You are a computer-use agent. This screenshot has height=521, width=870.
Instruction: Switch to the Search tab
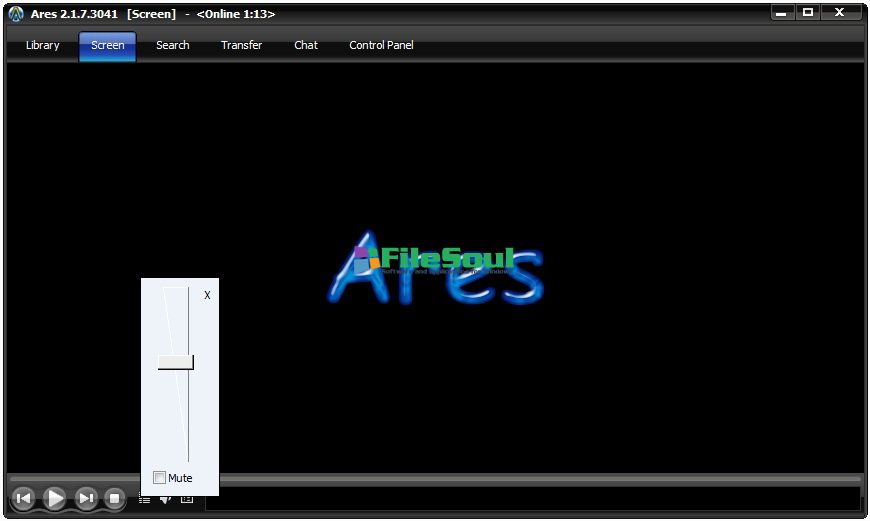pyautogui.click(x=172, y=45)
